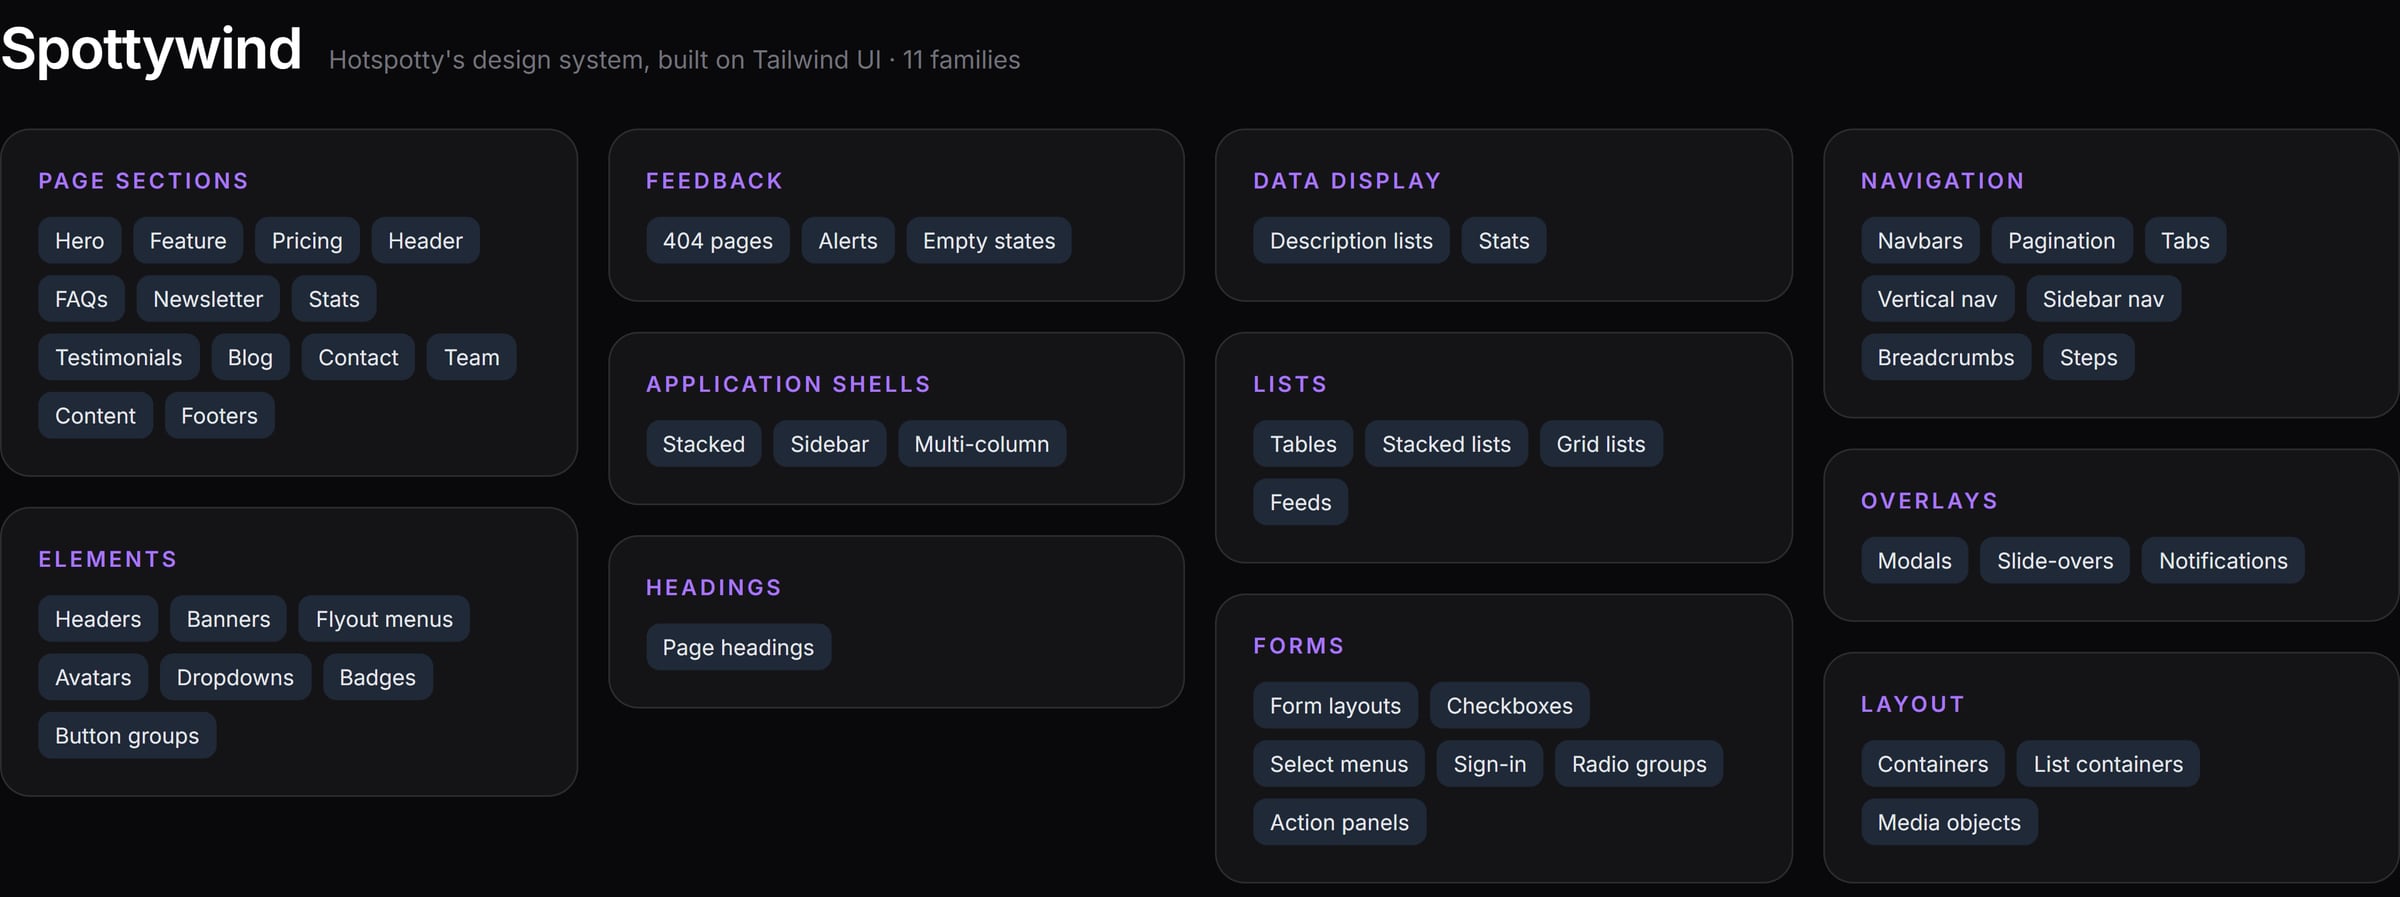Open the Notifications tag
The height and width of the screenshot is (897, 2400).
click(2223, 560)
